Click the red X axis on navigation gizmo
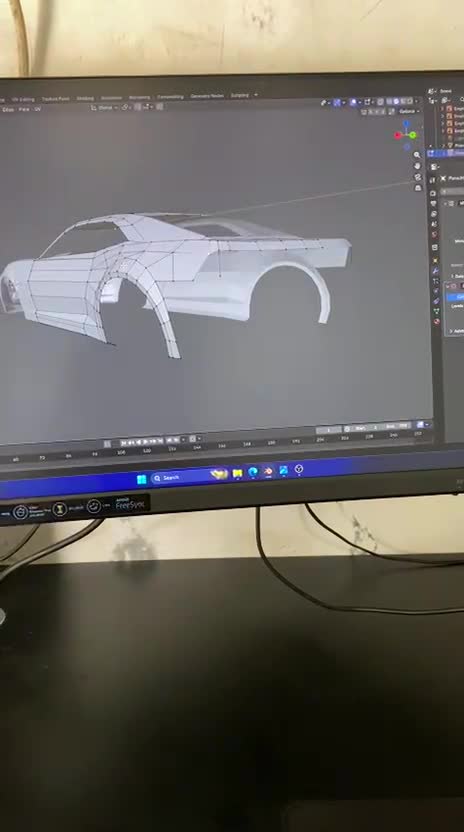The width and height of the screenshot is (464, 832). point(398,135)
